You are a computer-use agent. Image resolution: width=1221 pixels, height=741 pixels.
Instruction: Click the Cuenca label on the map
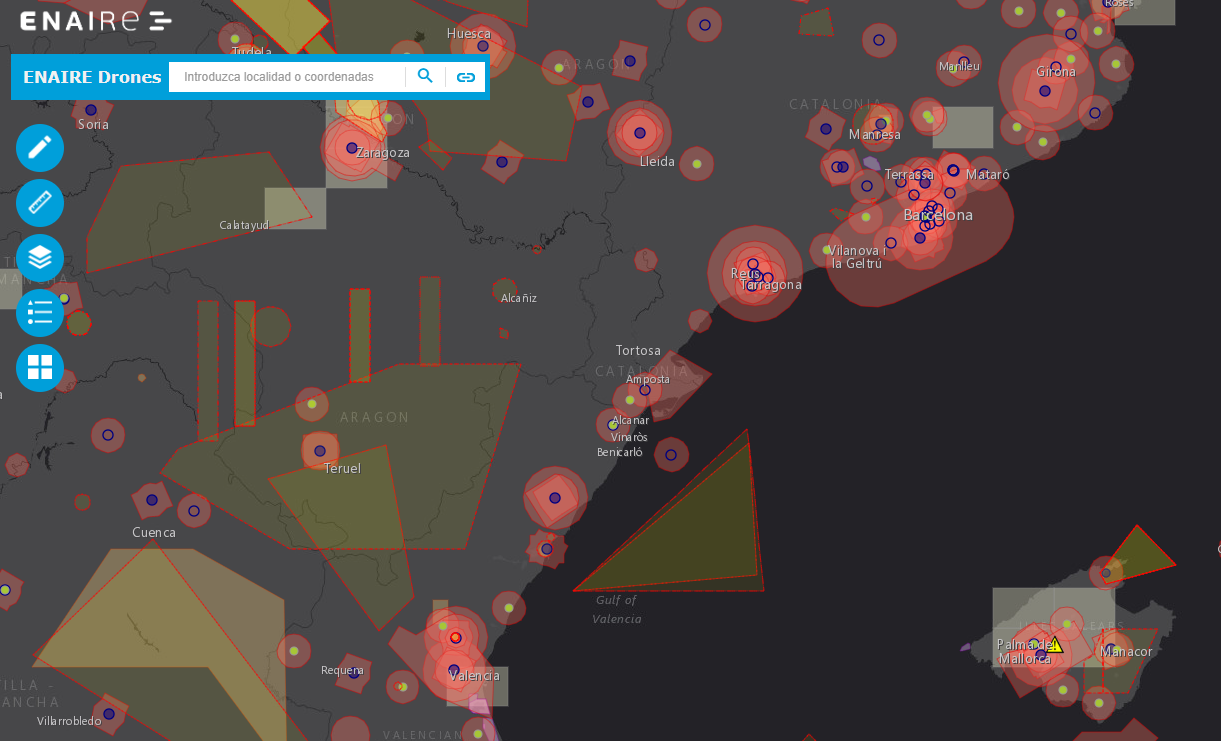point(154,533)
